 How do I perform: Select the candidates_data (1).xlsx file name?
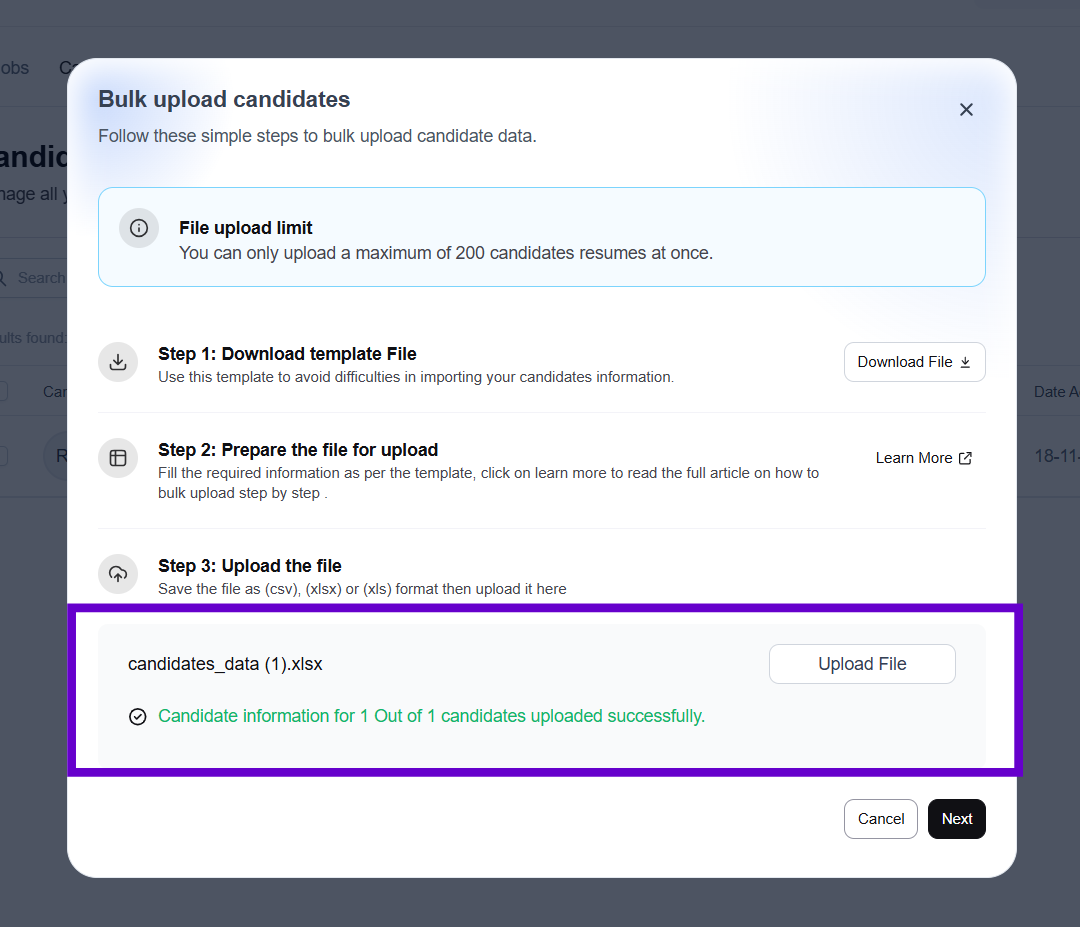pos(225,664)
